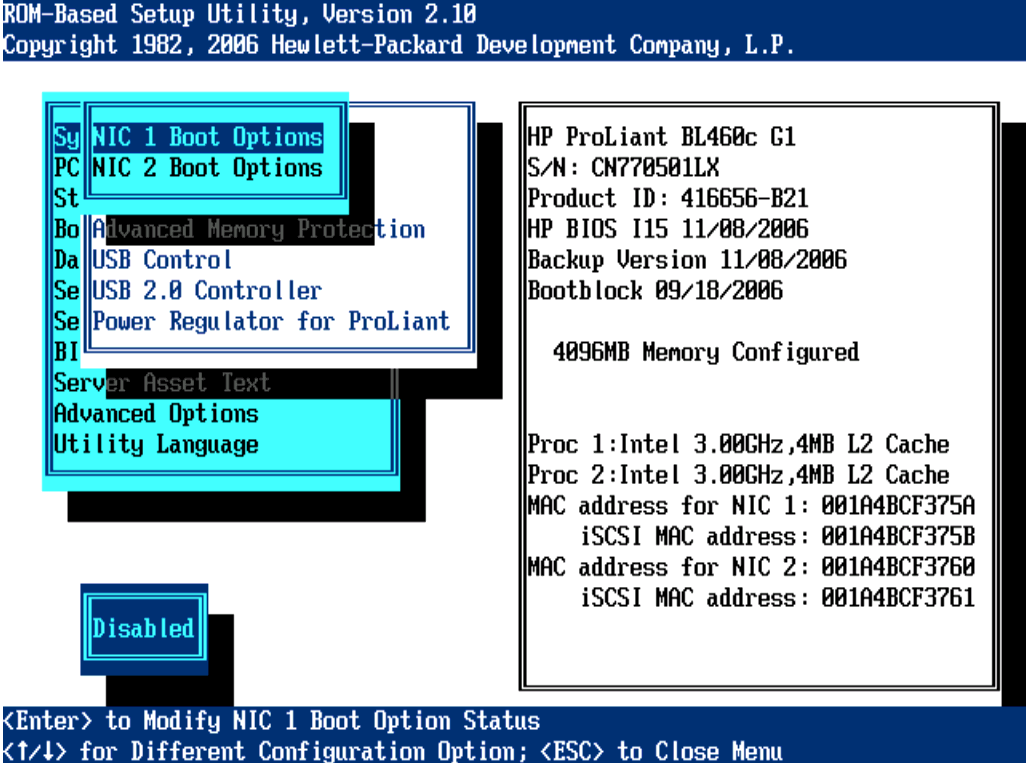1026x763 pixels.
Task: Click the Product ID 416656-B21 line
Action: [668, 199]
